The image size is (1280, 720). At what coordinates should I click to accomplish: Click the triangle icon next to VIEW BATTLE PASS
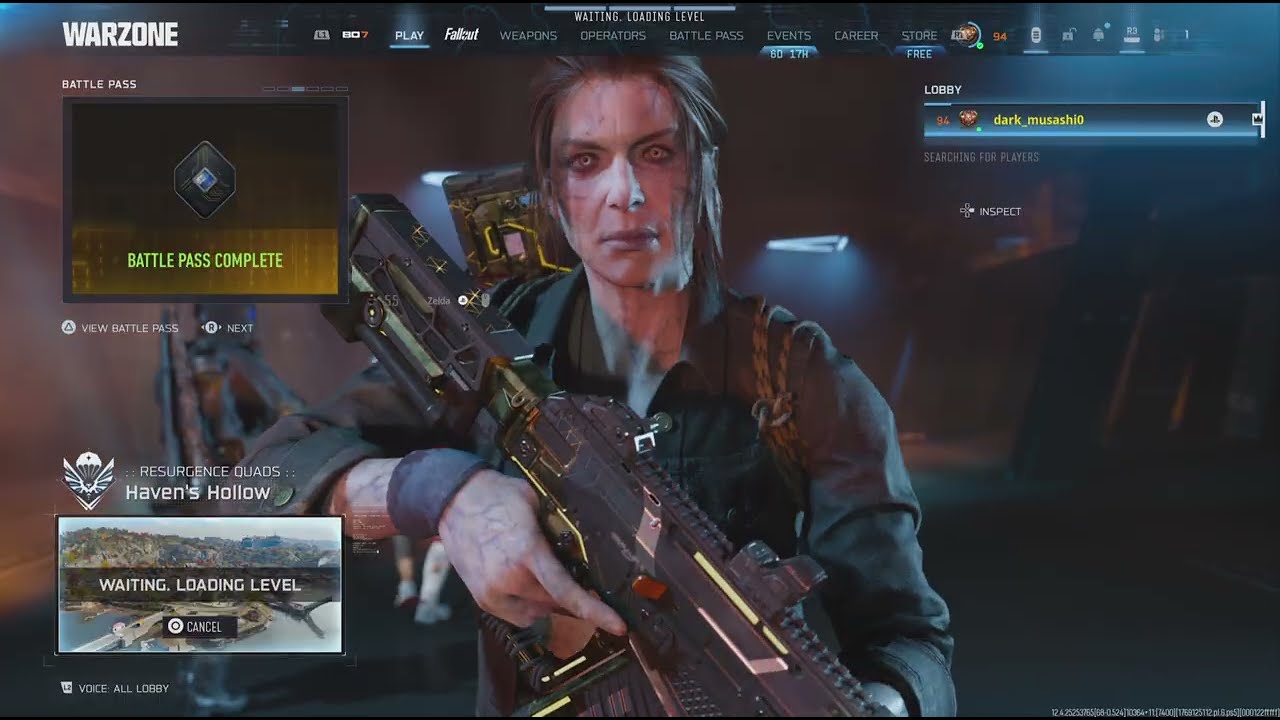pos(69,328)
